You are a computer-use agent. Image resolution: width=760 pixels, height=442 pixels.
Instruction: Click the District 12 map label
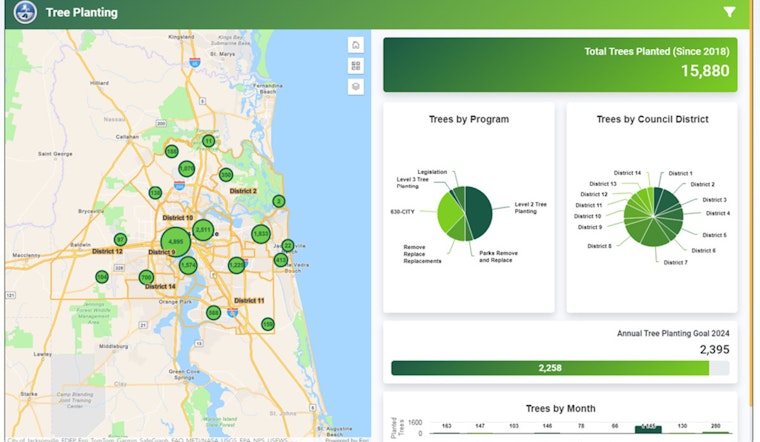[107, 251]
